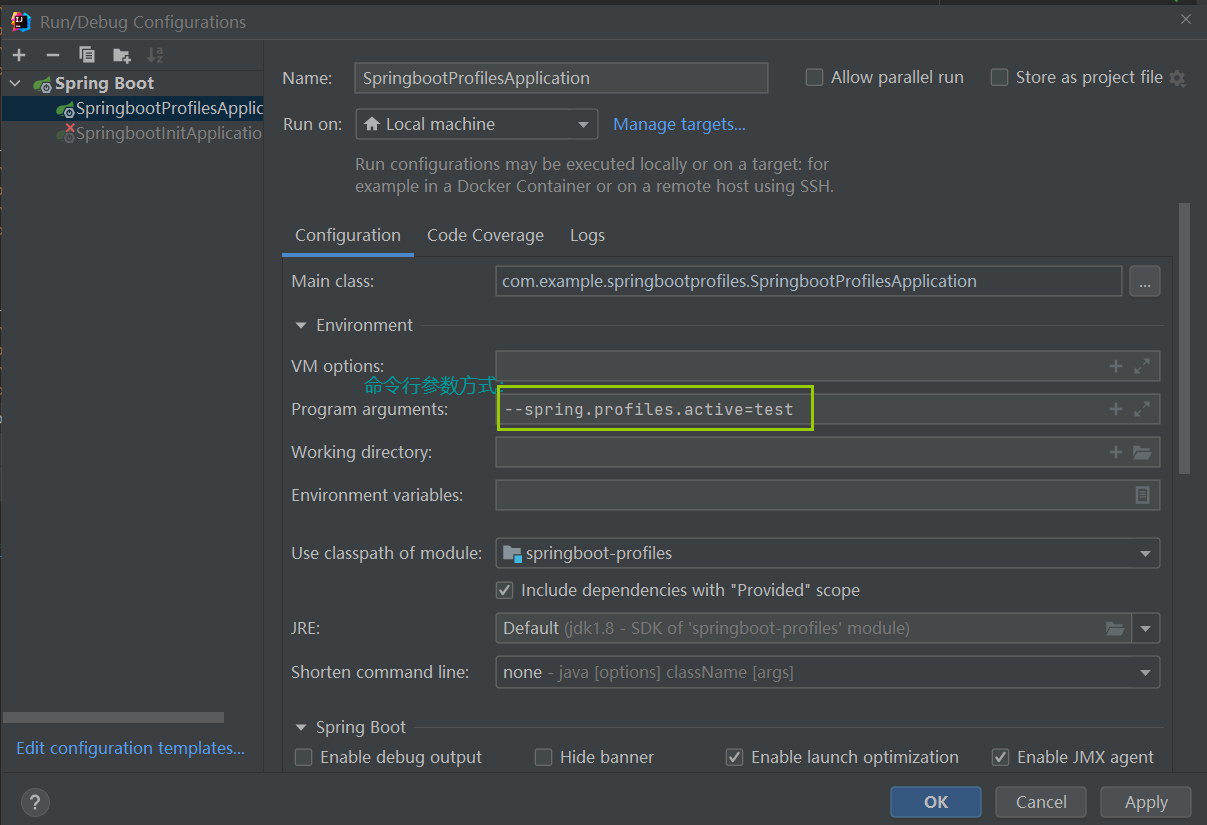Click the Apply button
The width and height of the screenshot is (1207, 825).
click(x=1146, y=802)
